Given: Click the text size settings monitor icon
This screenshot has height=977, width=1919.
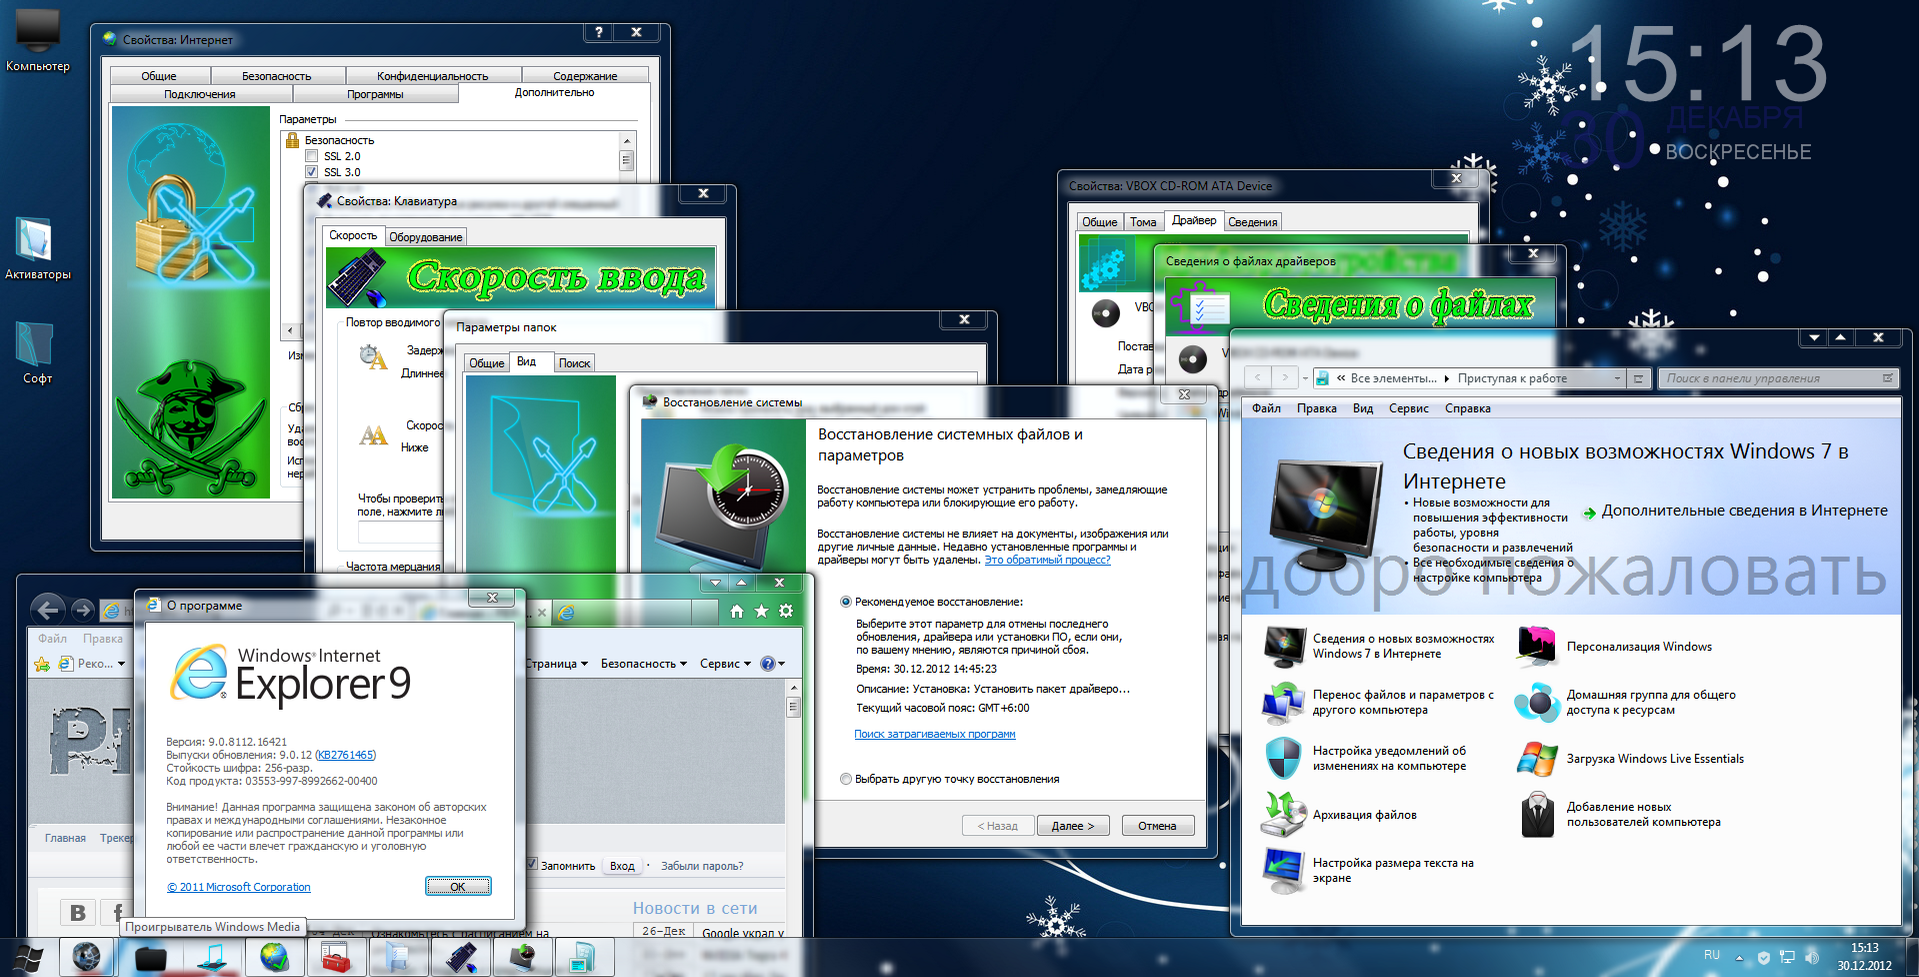Looking at the screenshot, I should pyautogui.click(x=1283, y=870).
